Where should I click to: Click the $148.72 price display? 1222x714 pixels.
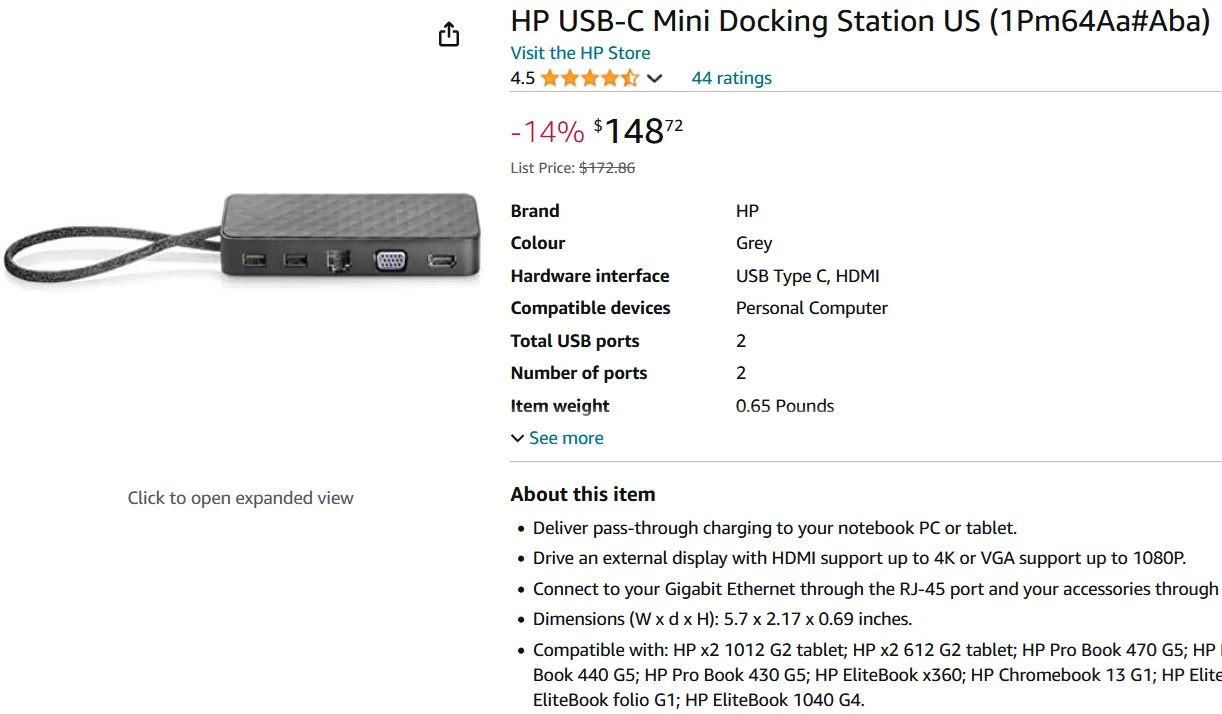pos(635,130)
